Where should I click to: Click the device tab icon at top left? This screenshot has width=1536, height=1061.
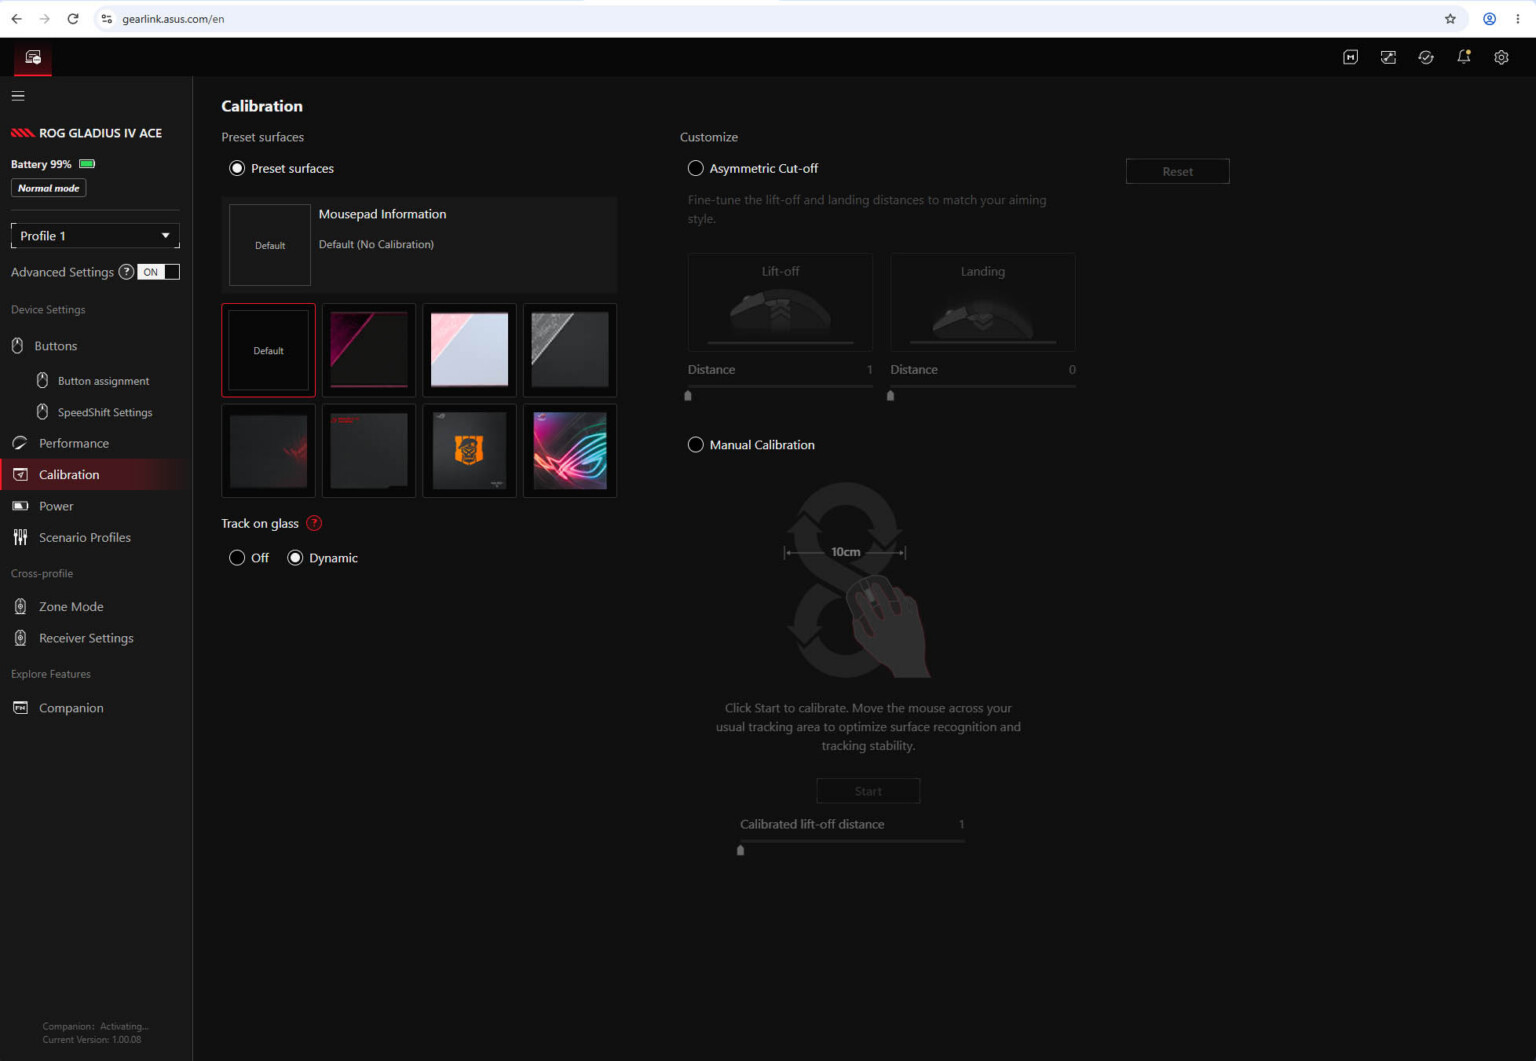33,58
